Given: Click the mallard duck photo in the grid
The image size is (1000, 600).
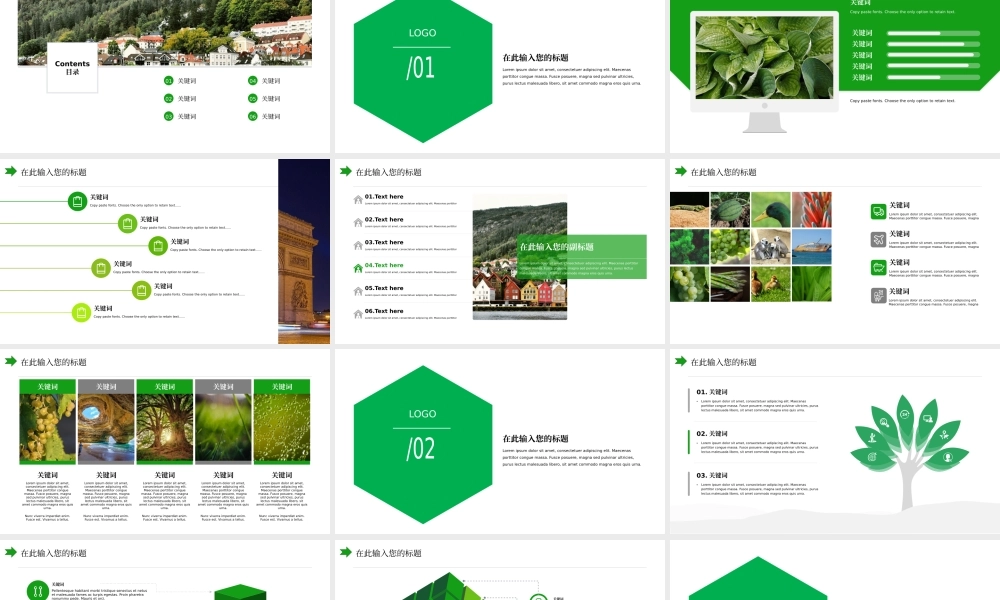Looking at the screenshot, I should (770, 210).
